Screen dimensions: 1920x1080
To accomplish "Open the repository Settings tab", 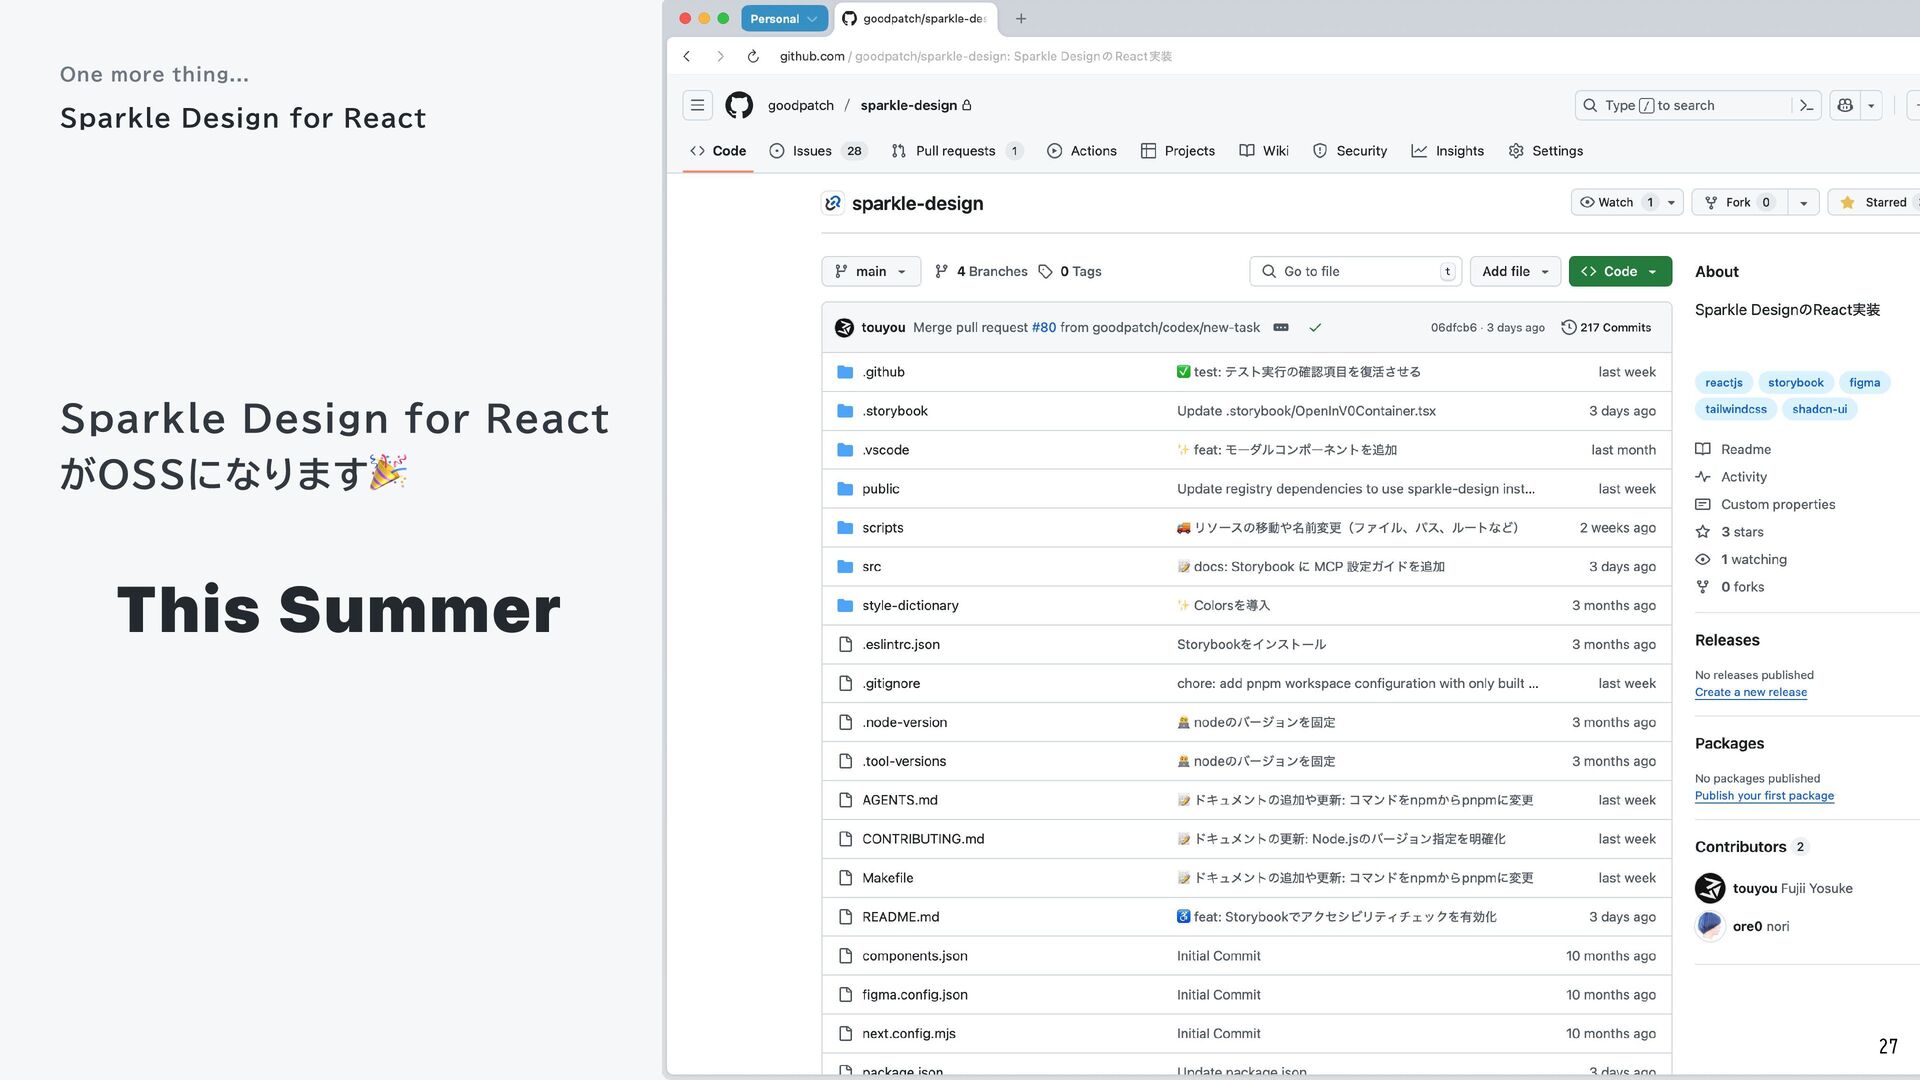I will [x=1545, y=151].
